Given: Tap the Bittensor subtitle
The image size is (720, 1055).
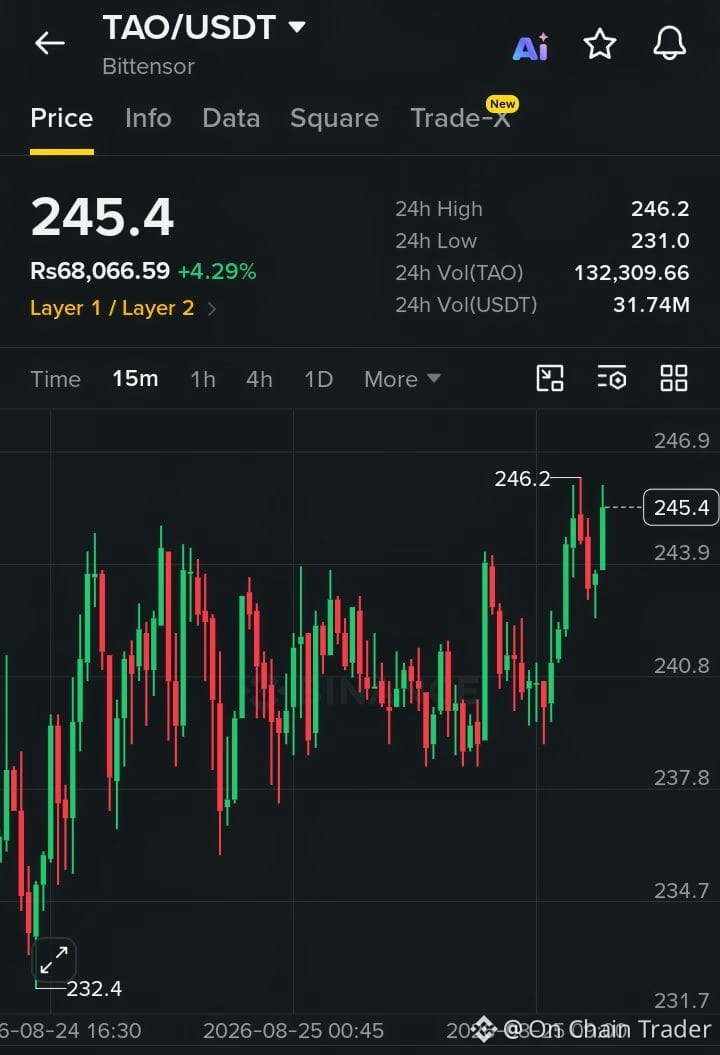Looking at the screenshot, I should (x=149, y=67).
